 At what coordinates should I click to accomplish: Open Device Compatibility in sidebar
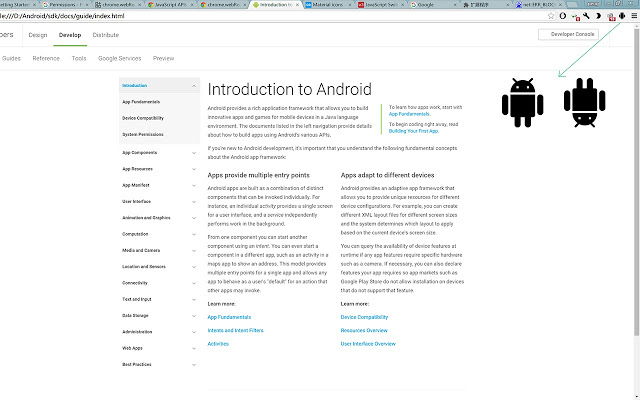(x=143, y=118)
